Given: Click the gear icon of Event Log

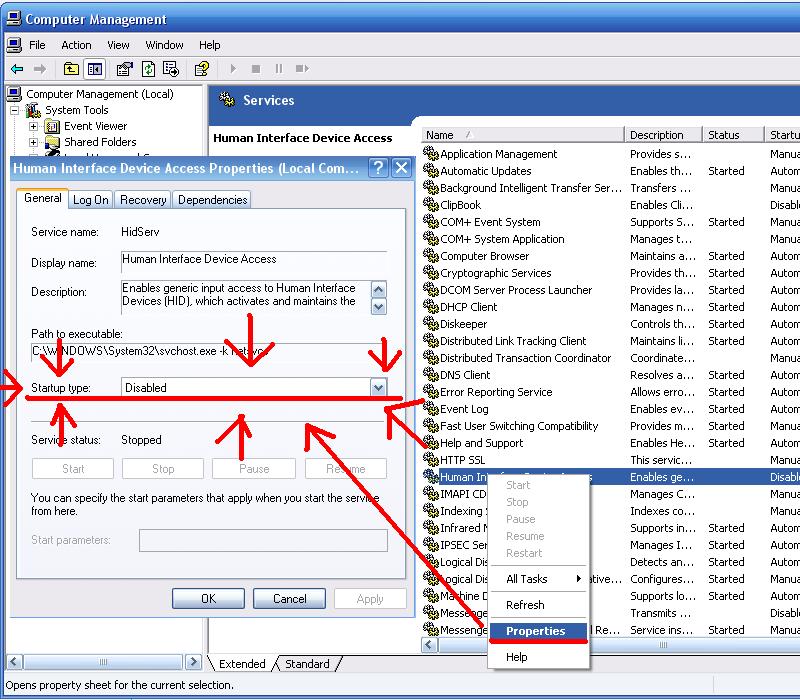Looking at the screenshot, I should pyautogui.click(x=431, y=408).
